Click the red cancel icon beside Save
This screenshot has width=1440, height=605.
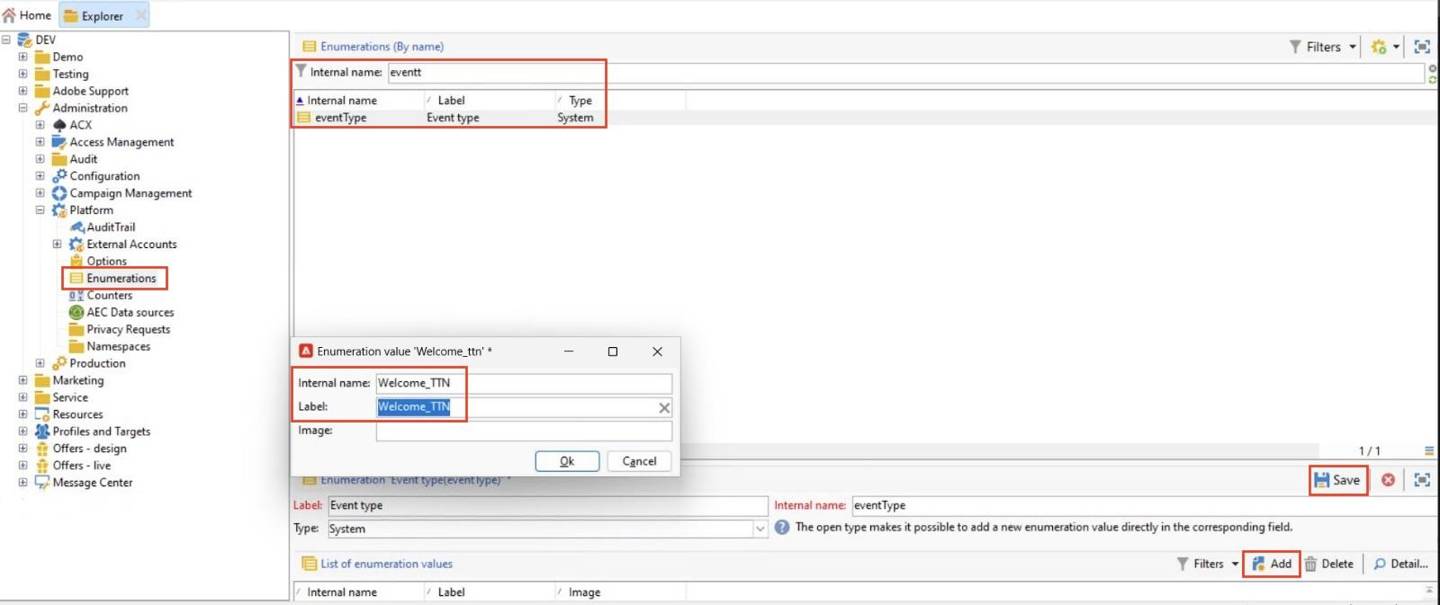(x=1388, y=480)
